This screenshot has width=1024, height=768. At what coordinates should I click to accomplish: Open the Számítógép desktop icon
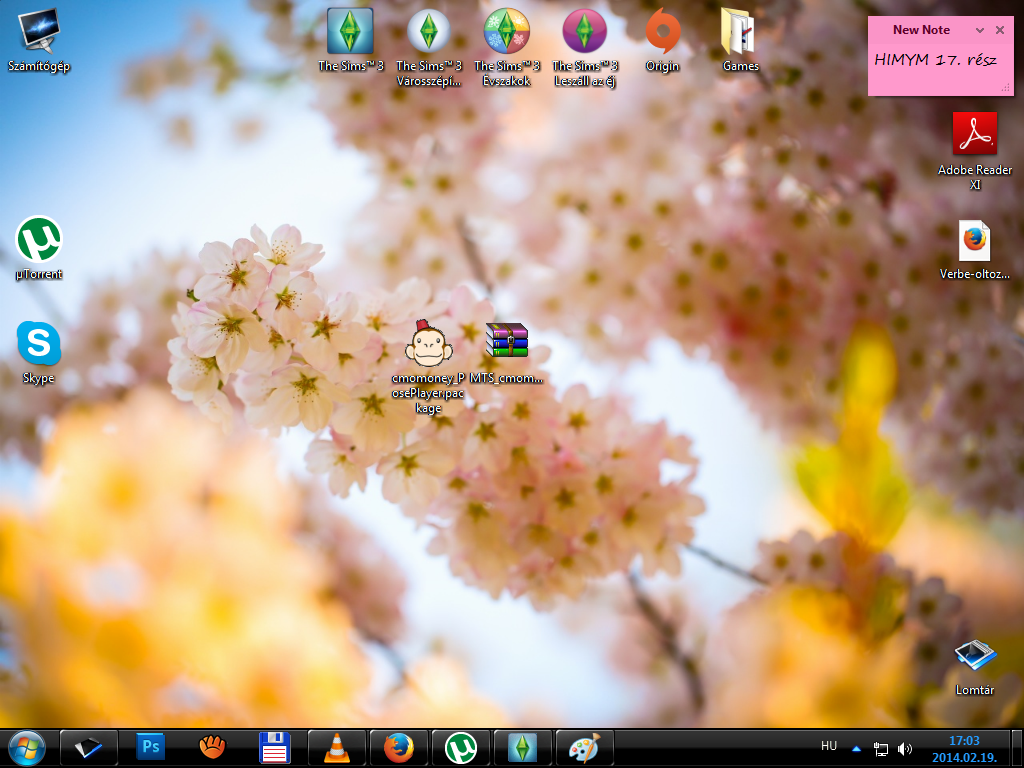tap(39, 40)
